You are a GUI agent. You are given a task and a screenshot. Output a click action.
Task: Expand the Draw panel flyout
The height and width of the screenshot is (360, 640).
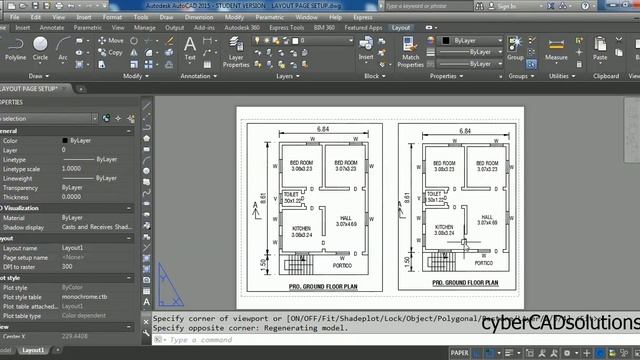pos(39,76)
